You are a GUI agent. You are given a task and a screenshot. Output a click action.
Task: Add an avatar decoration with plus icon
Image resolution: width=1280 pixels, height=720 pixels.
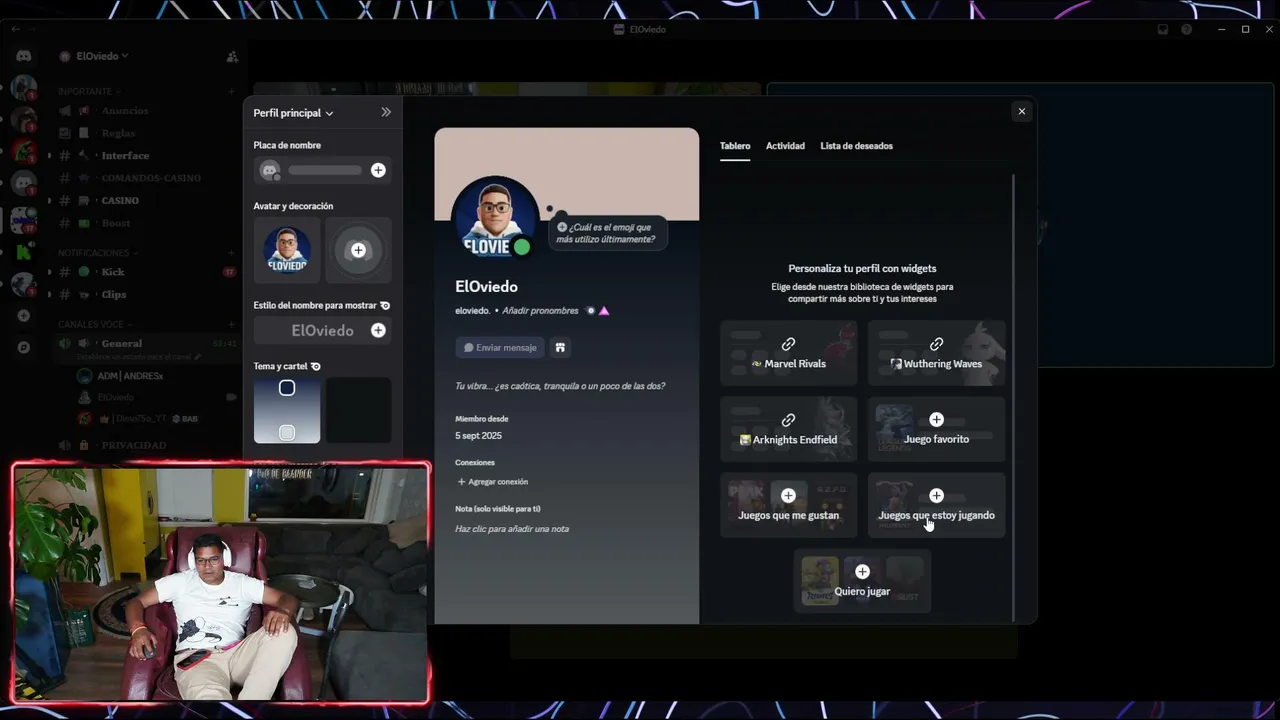tap(358, 250)
